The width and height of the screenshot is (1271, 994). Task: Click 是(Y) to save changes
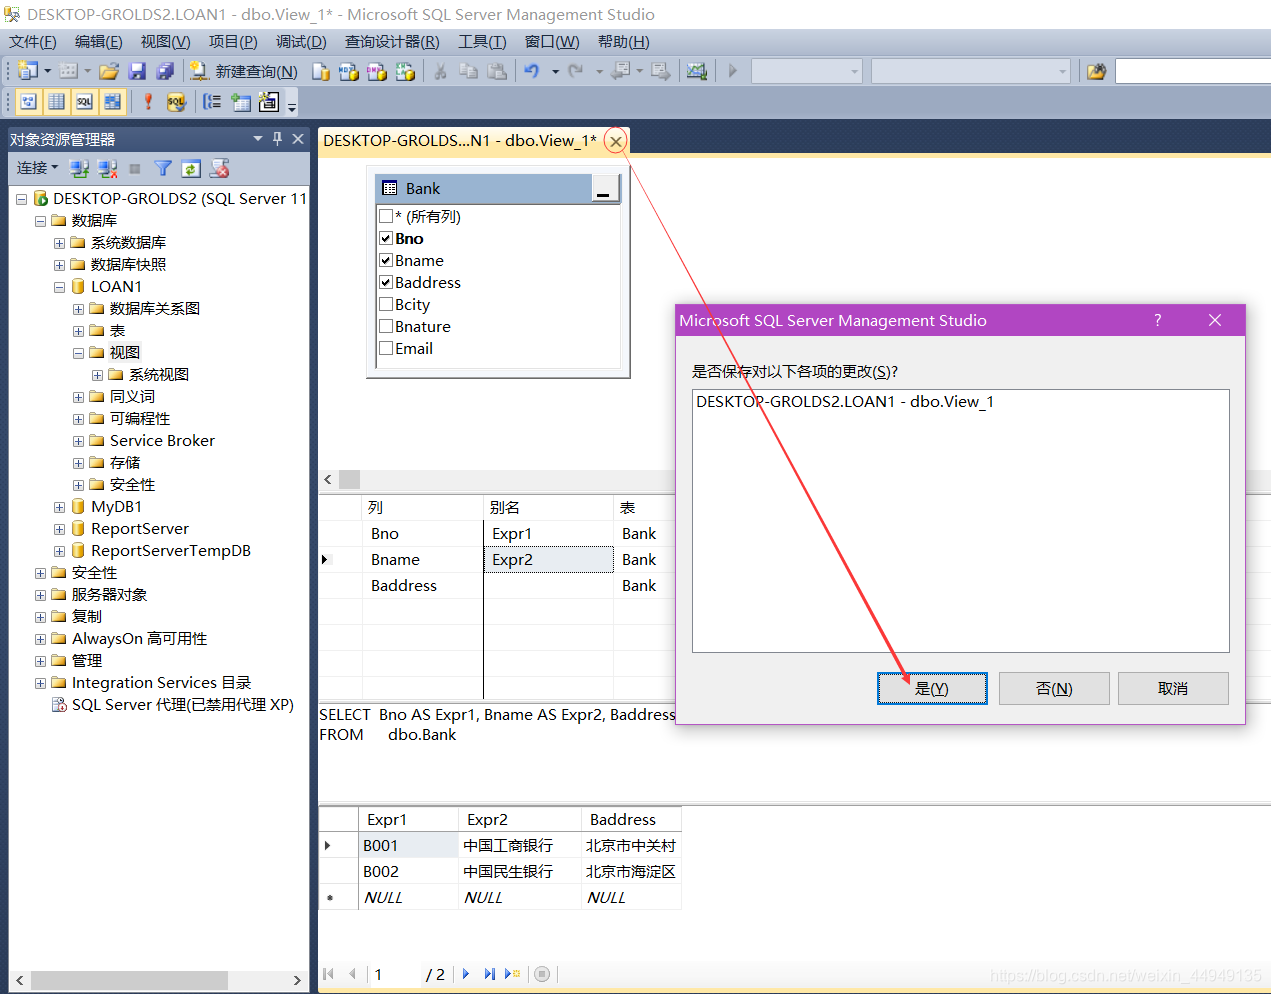click(x=932, y=688)
